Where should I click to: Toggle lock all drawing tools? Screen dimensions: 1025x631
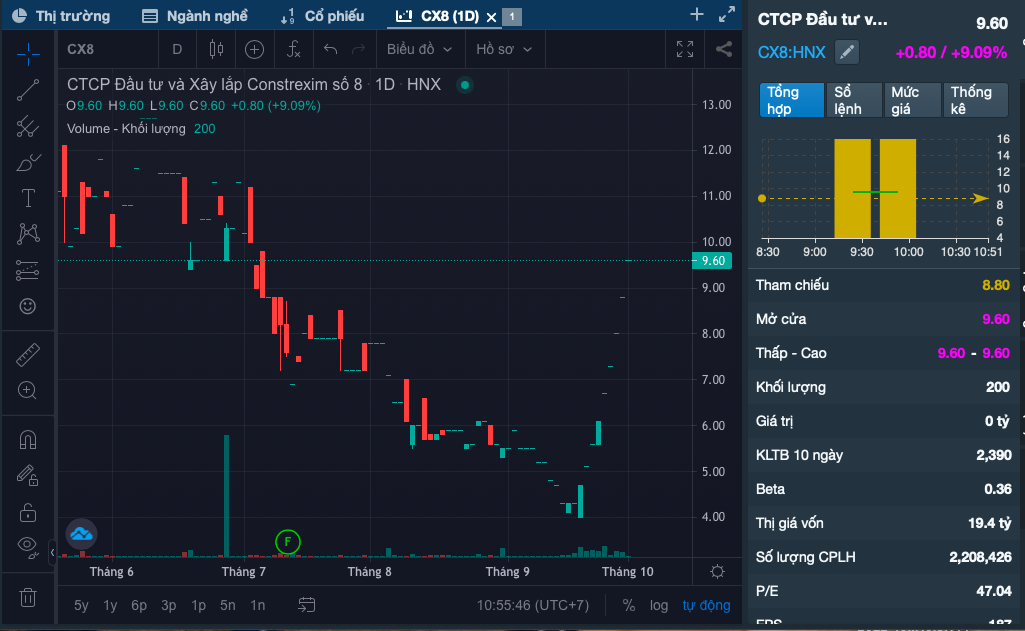27,512
